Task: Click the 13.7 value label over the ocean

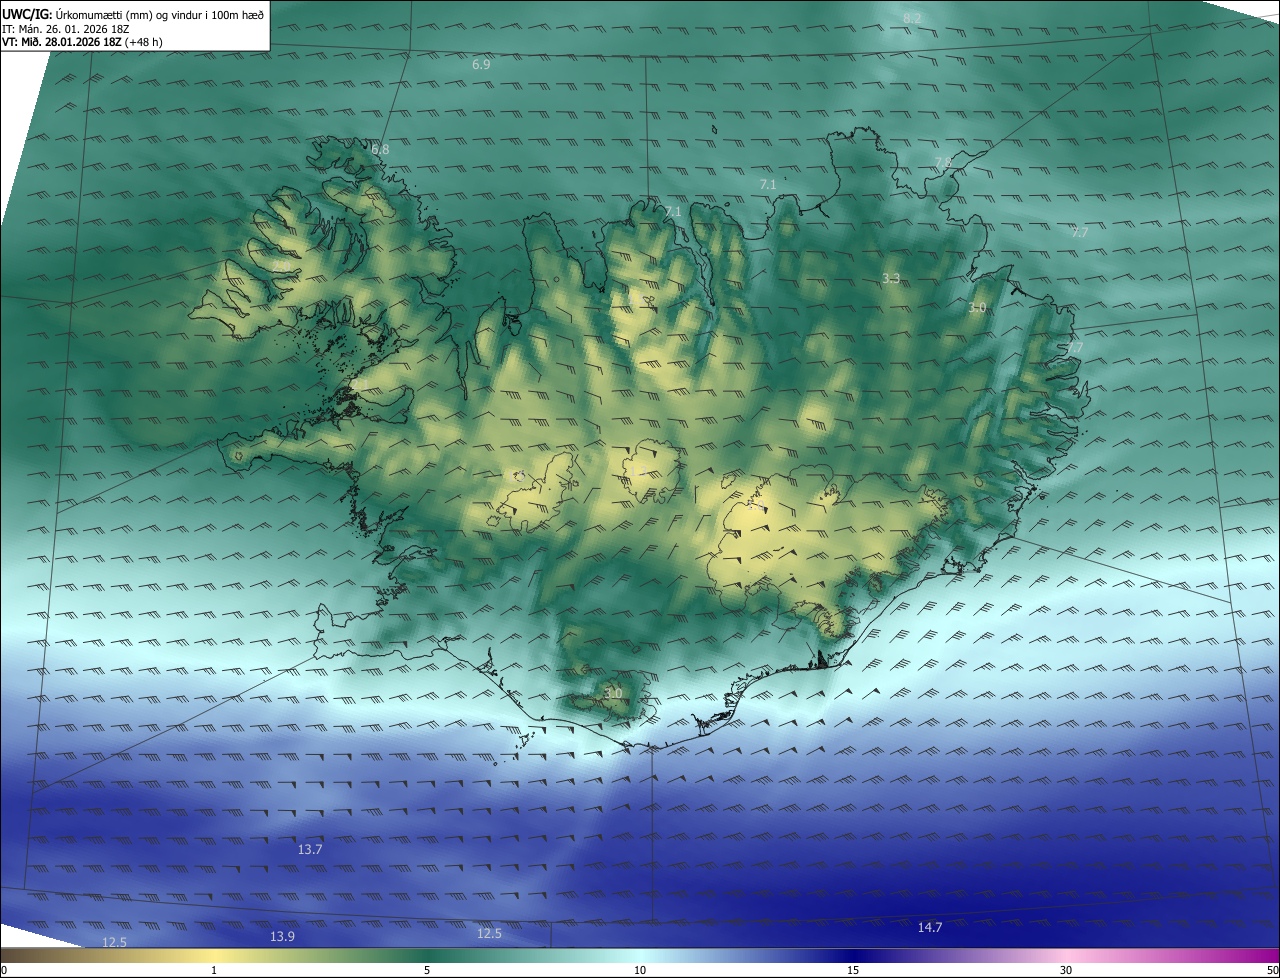Action: pyautogui.click(x=310, y=849)
